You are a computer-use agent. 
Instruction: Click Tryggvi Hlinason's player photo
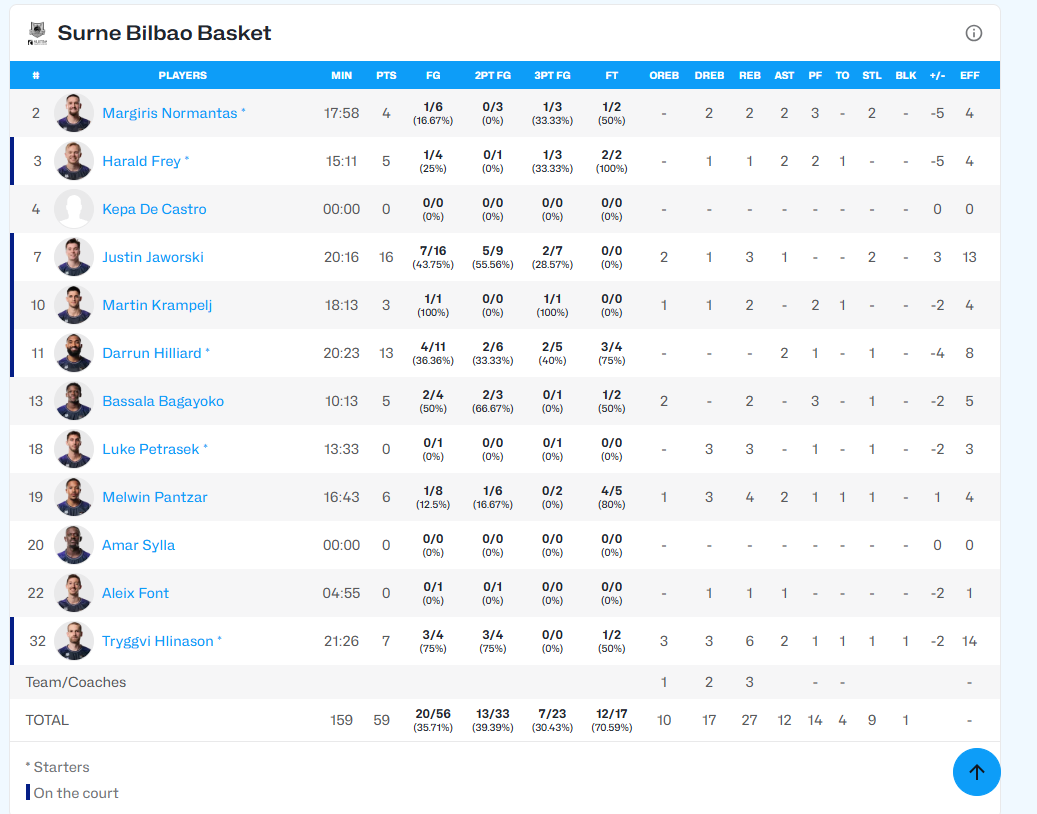[x=74, y=641]
